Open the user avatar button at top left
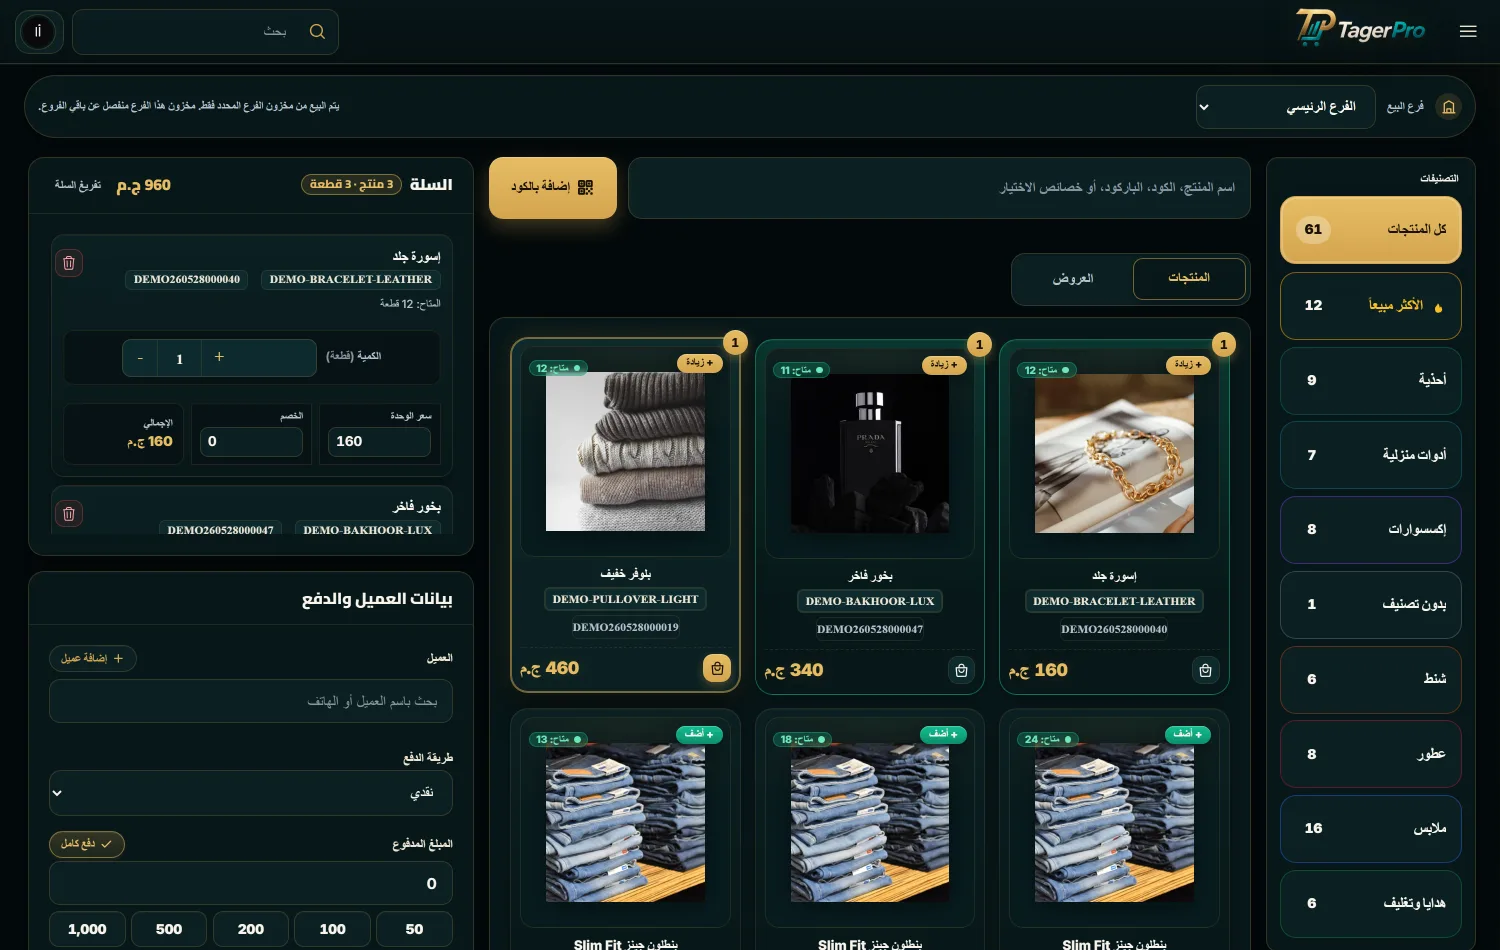Screen dimensions: 1500x950 tap(38, 32)
